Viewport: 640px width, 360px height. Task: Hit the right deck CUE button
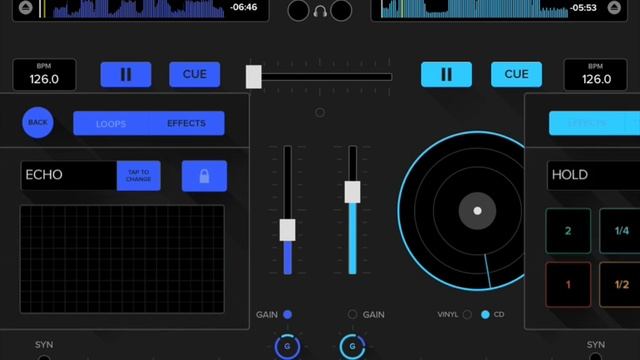point(516,74)
